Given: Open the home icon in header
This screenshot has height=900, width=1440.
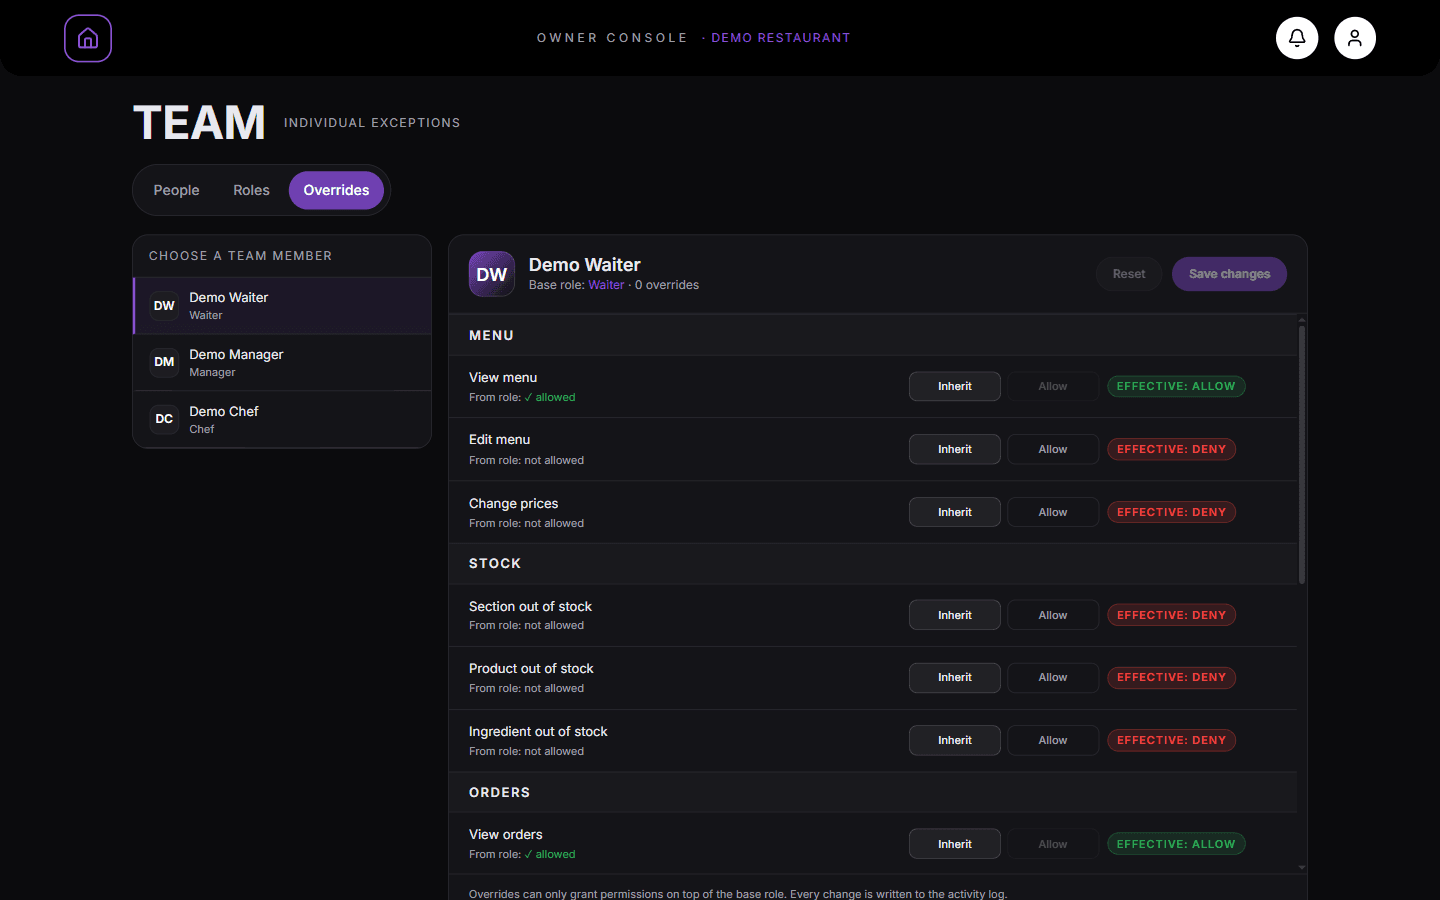Looking at the screenshot, I should pyautogui.click(x=88, y=38).
